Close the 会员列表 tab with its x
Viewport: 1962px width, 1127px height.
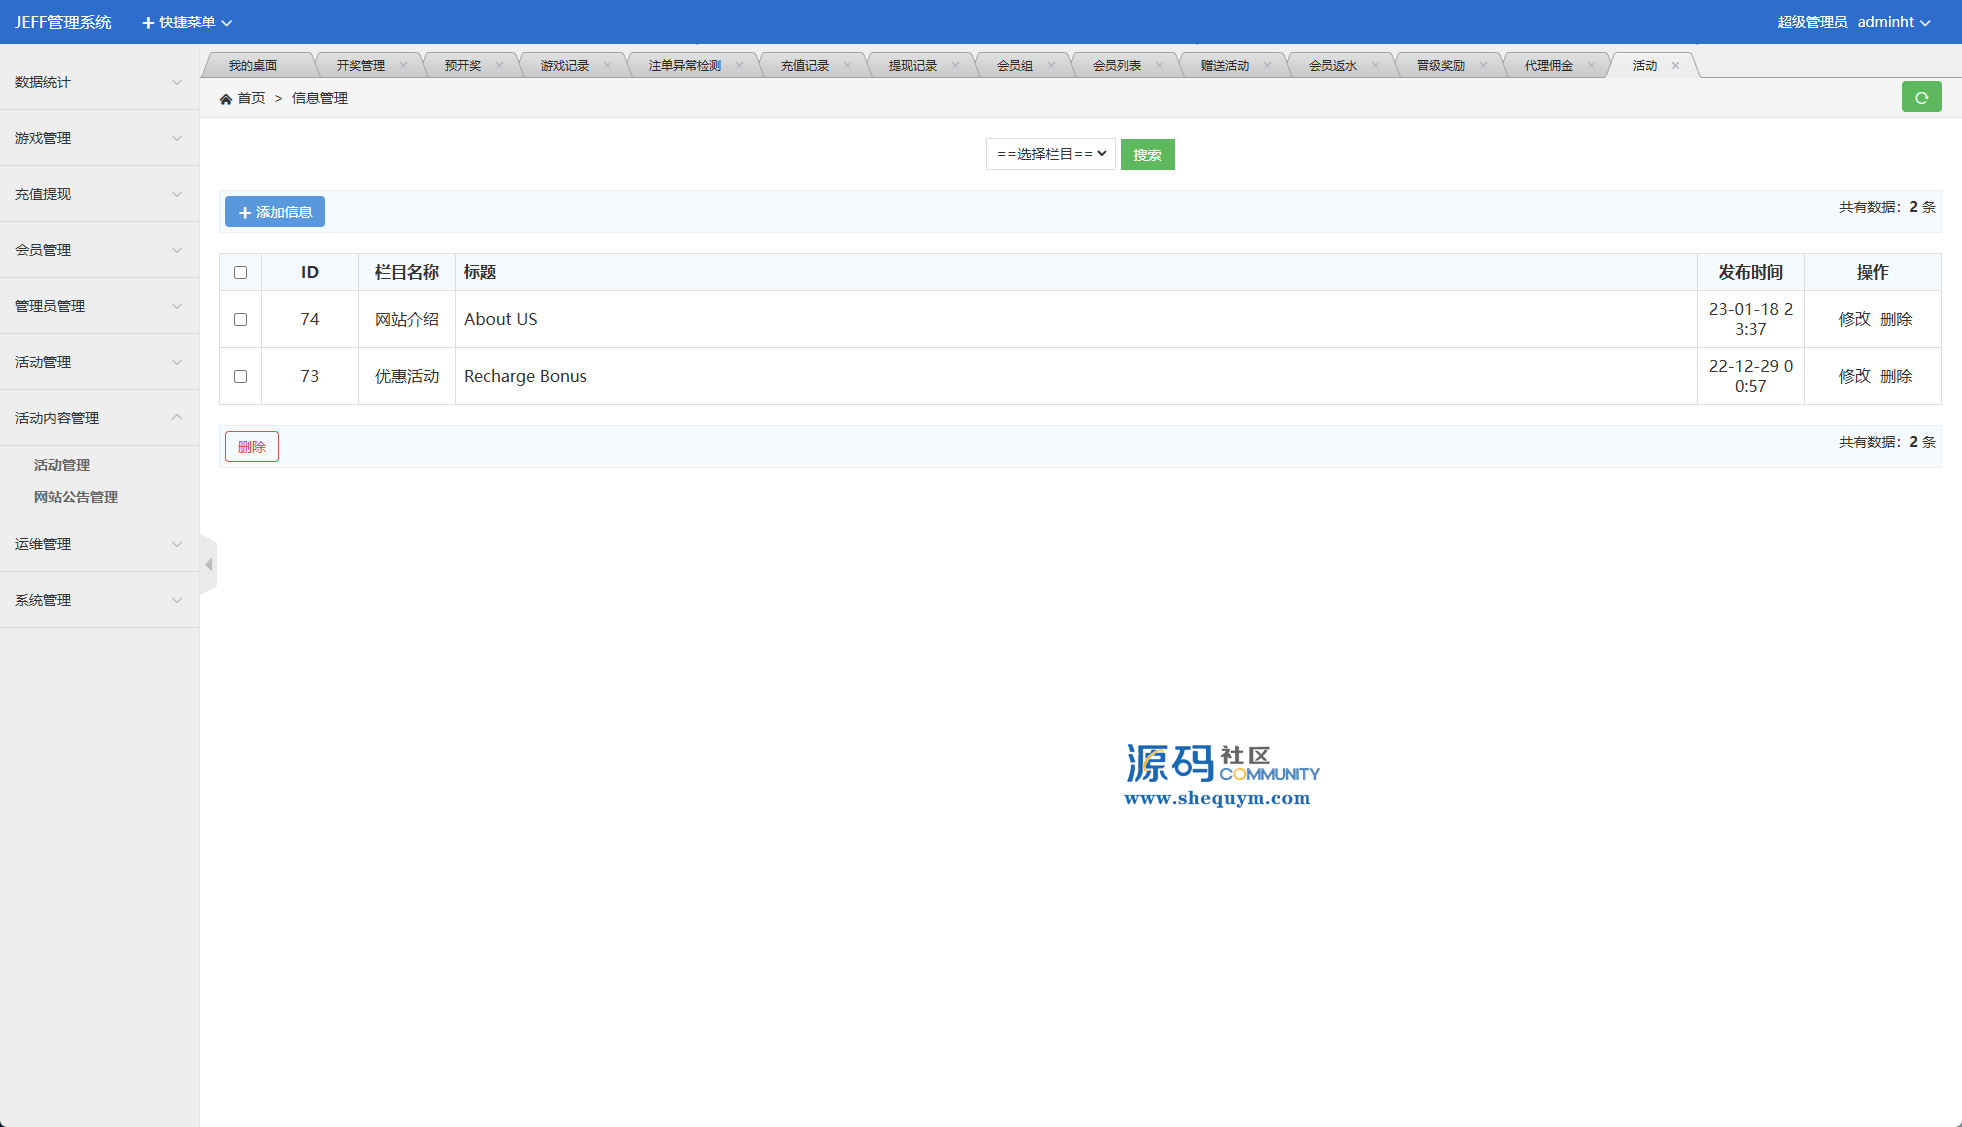pyautogui.click(x=1159, y=66)
